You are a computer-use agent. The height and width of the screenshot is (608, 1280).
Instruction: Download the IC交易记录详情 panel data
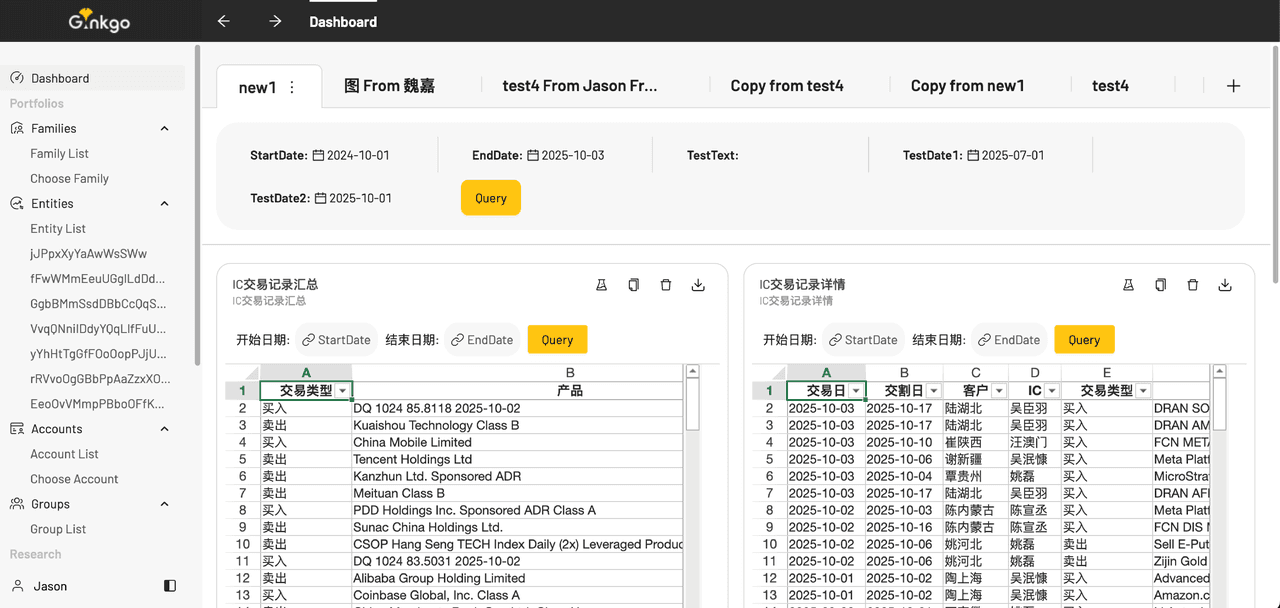tap(1225, 285)
